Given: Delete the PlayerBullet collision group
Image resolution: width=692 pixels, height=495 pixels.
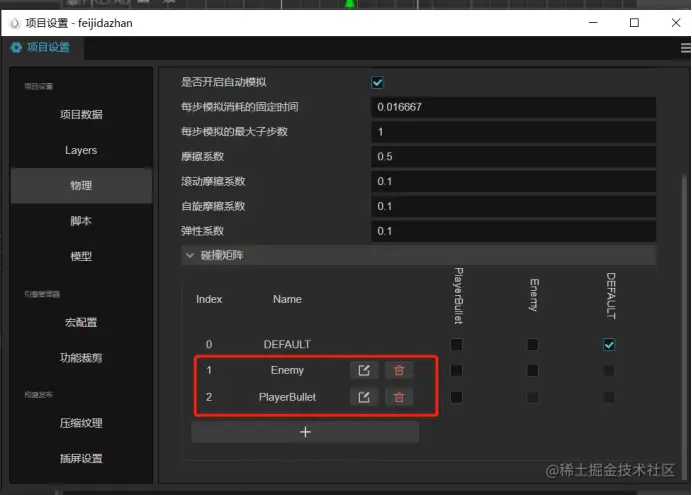Looking at the screenshot, I should click(399, 397).
